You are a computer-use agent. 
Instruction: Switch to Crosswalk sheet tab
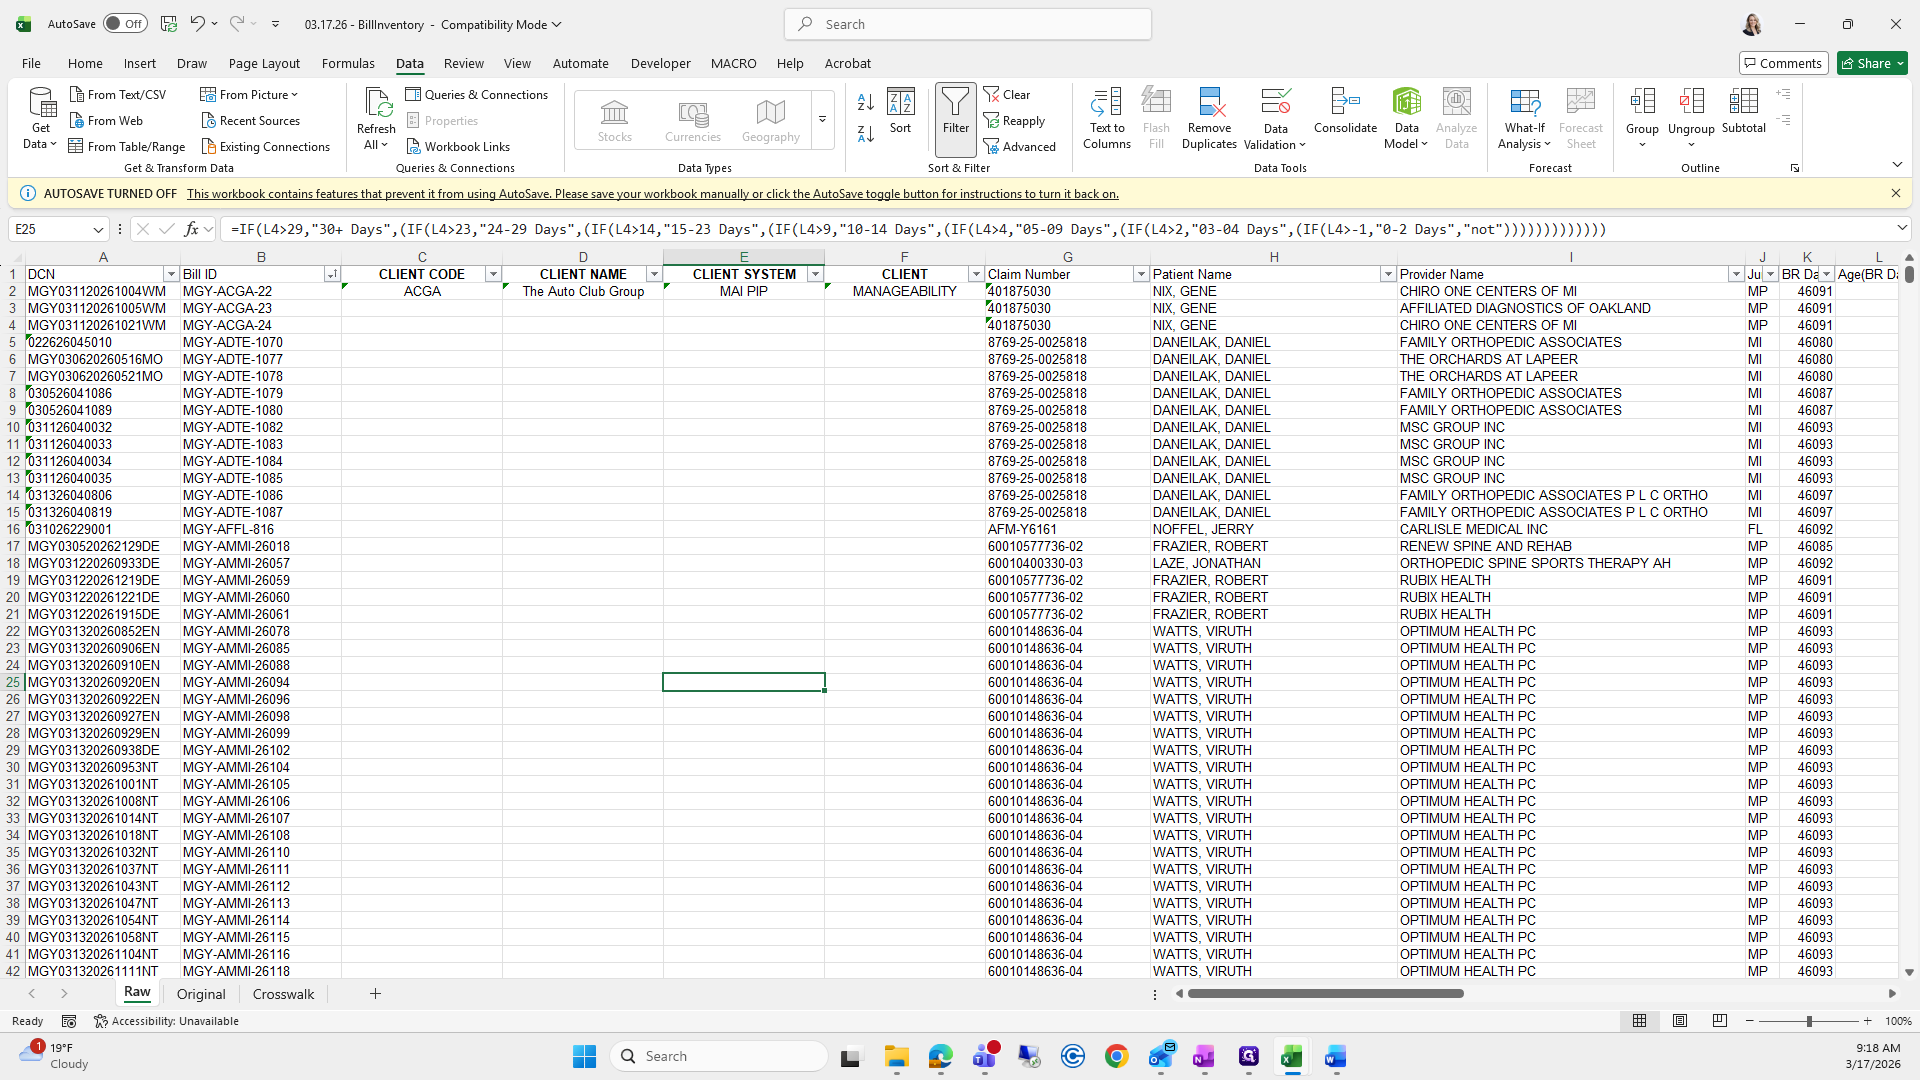click(283, 994)
